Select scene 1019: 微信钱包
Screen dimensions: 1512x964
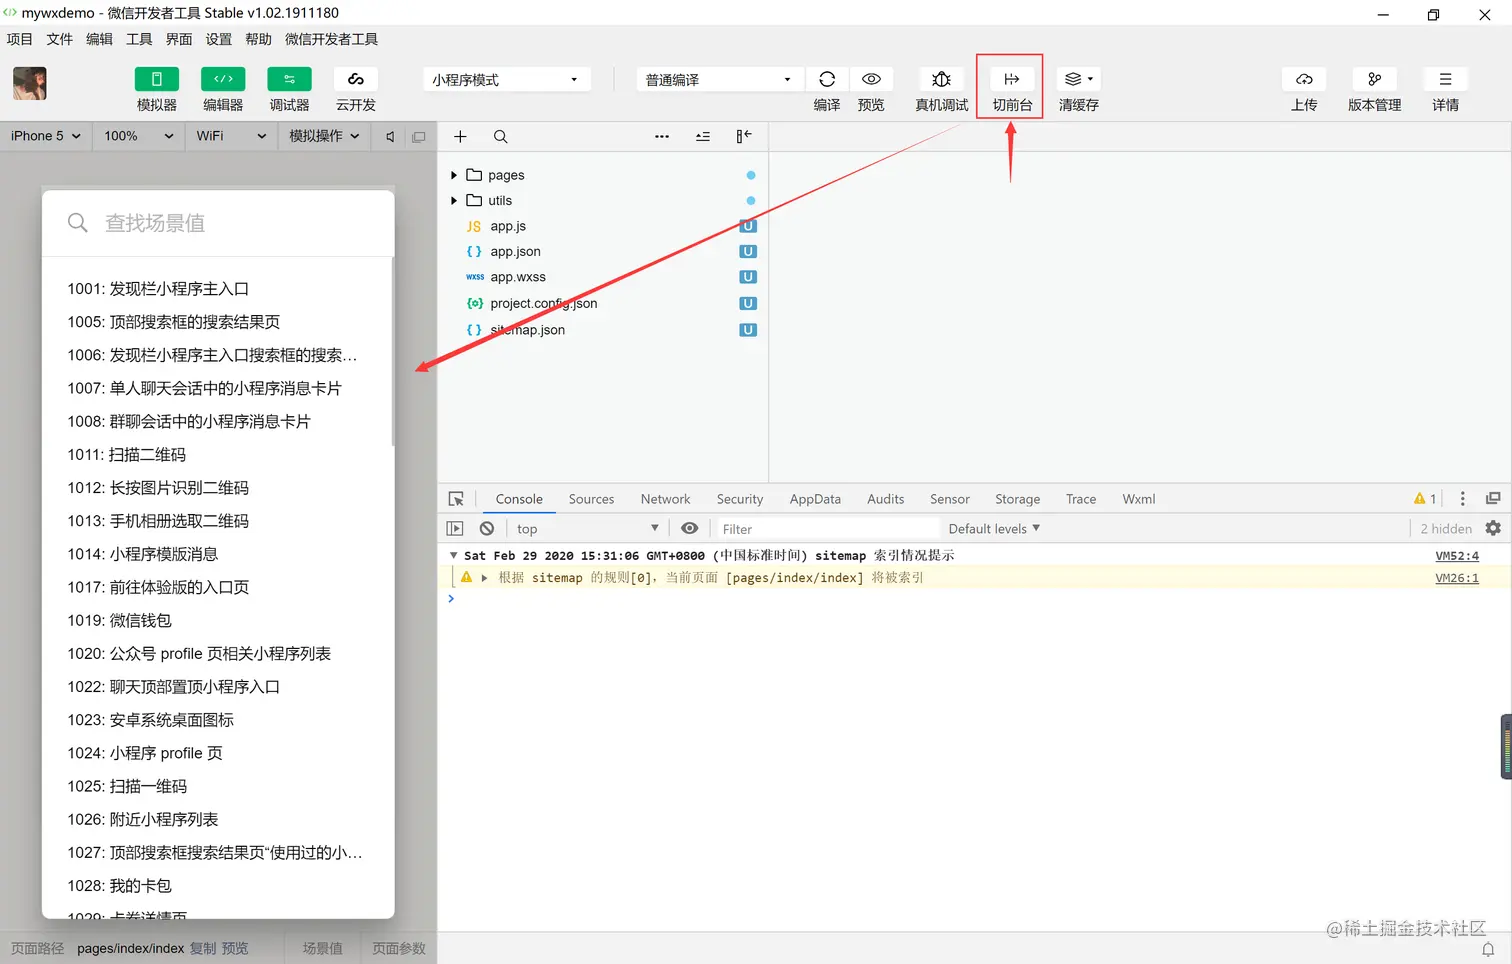coord(120,621)
